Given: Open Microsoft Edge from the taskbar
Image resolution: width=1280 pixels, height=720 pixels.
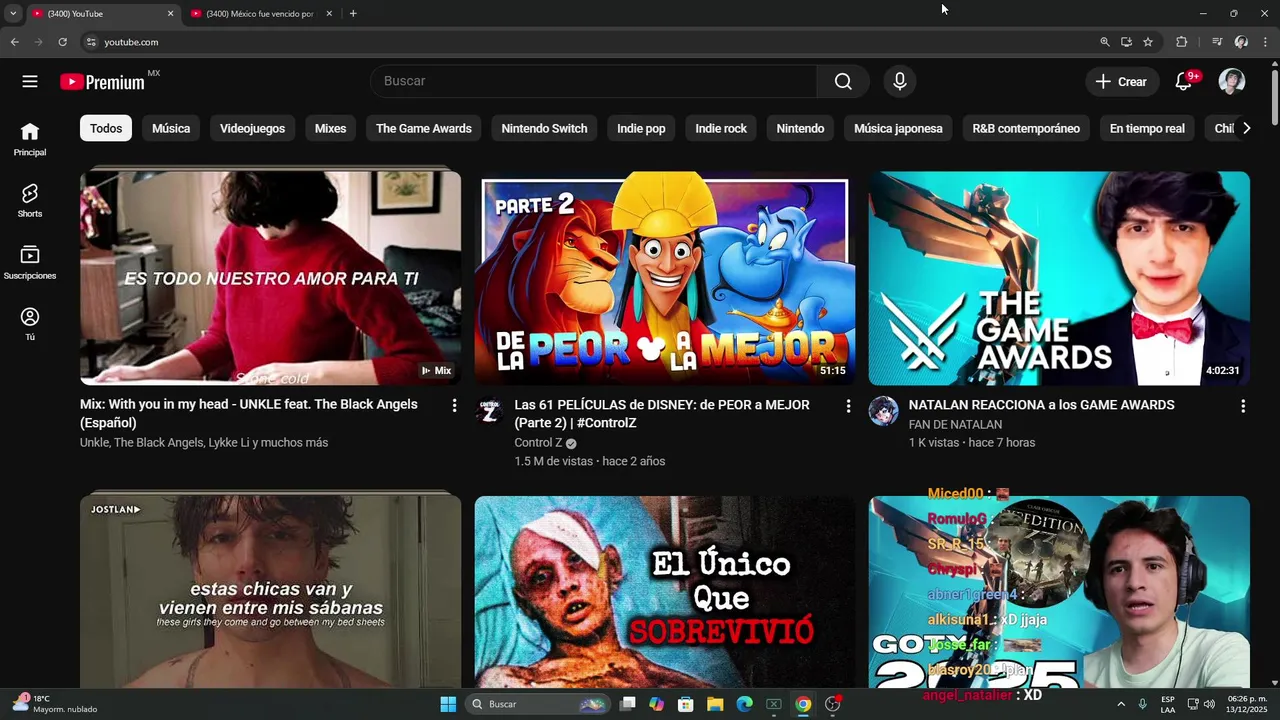Looking at the screenshot, I should 744,704.
